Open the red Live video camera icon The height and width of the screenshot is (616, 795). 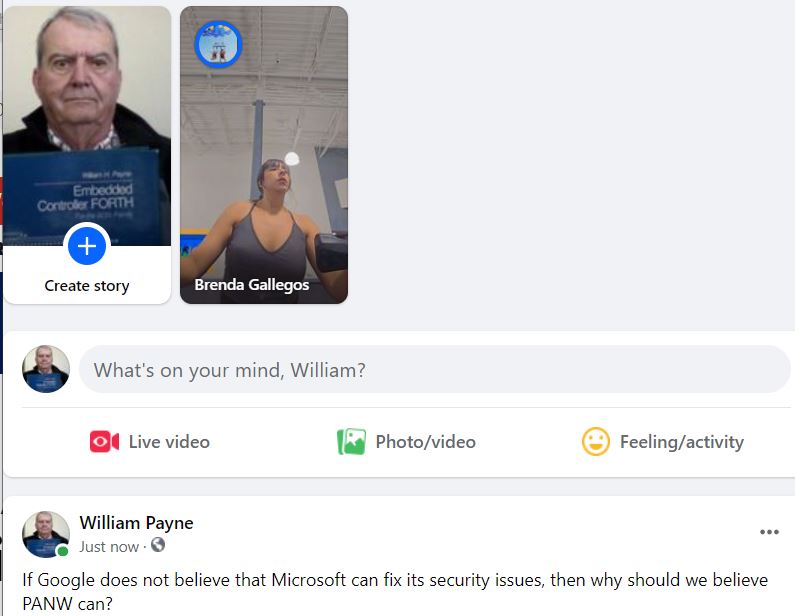[x=104, y=442]
